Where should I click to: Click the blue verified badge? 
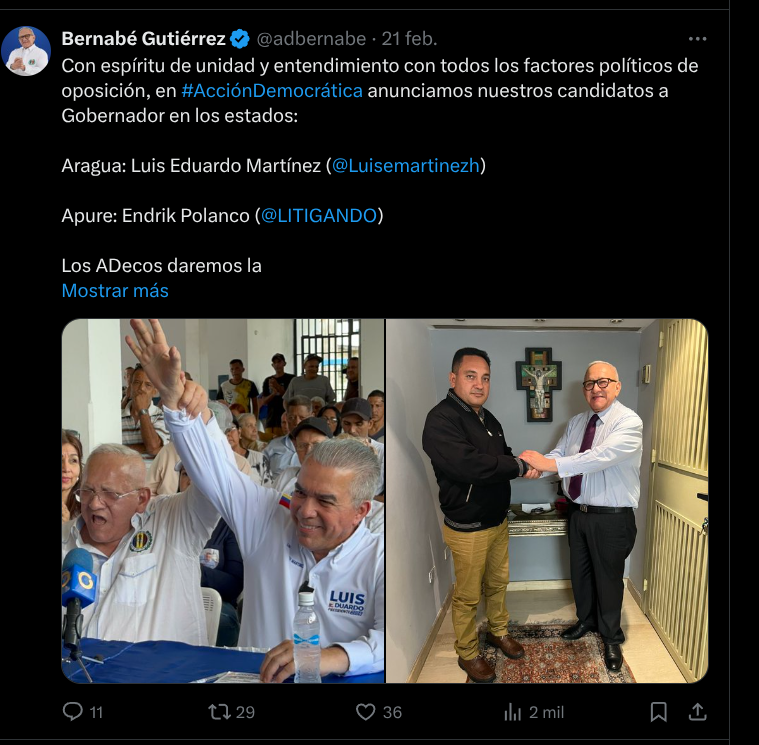click(240, 39)
